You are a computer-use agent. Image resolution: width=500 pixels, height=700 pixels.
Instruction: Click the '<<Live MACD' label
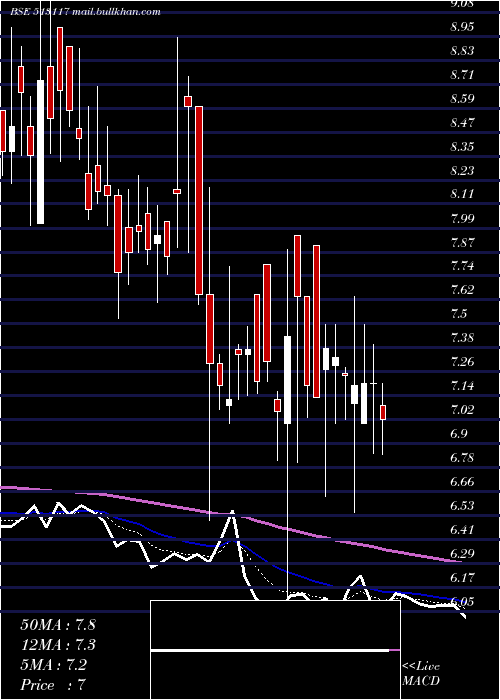click(421, 673)
